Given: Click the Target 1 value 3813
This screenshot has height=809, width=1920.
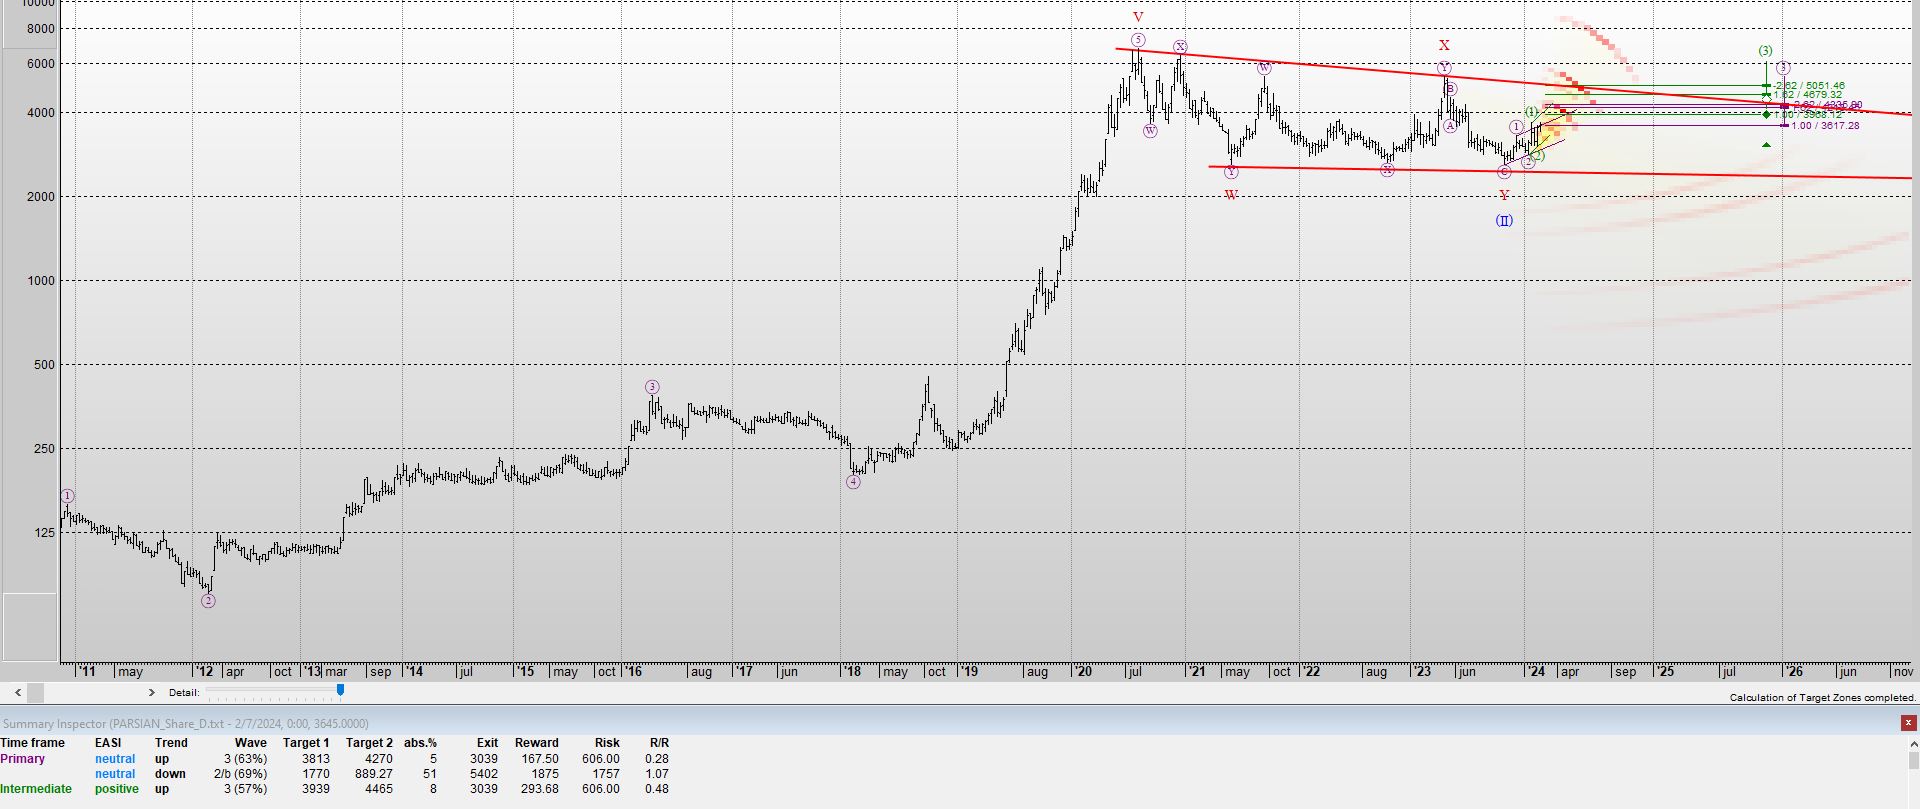Looking at the screenshot, I should (x=316, y=759).
